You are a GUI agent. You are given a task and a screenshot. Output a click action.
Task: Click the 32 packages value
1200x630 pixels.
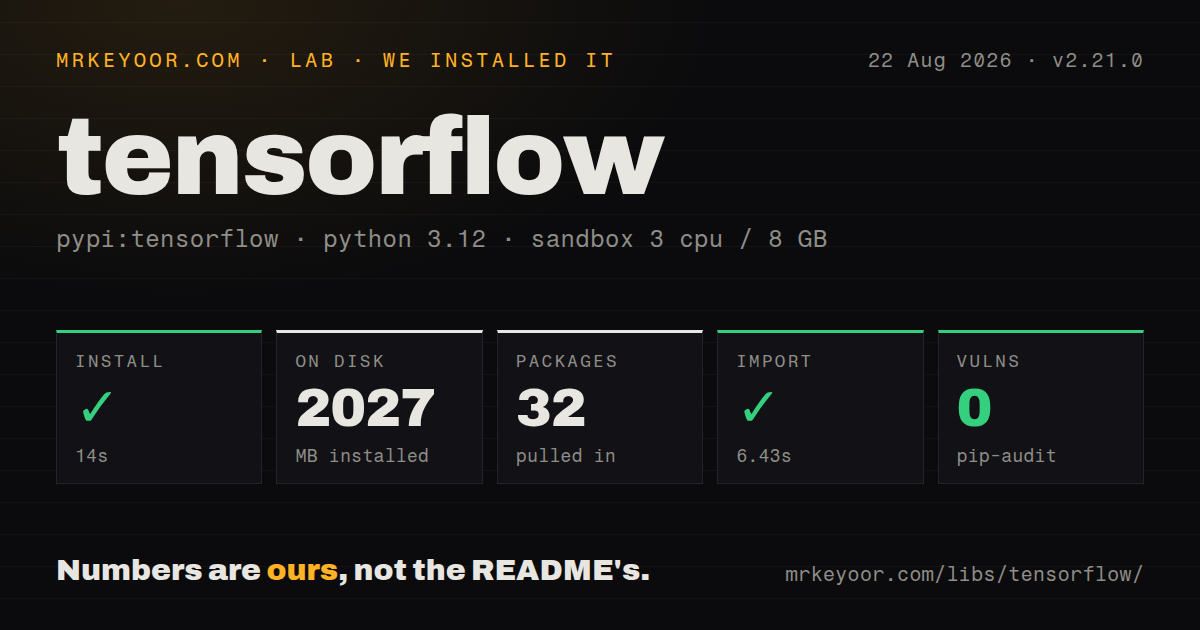click(x=551, y=408)
